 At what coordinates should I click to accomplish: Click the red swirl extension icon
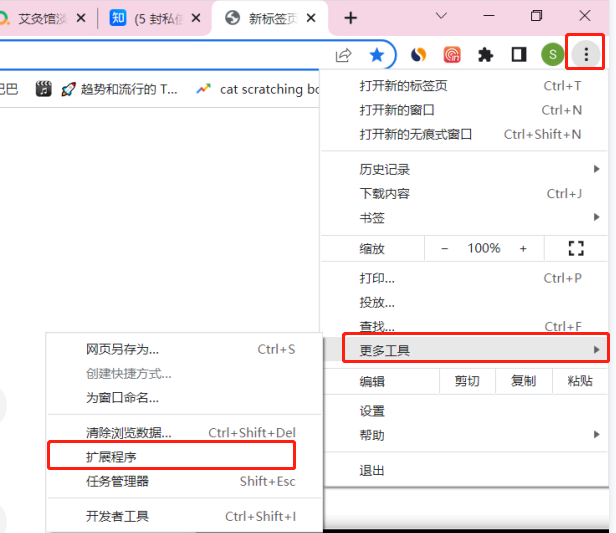click(452, 54)
